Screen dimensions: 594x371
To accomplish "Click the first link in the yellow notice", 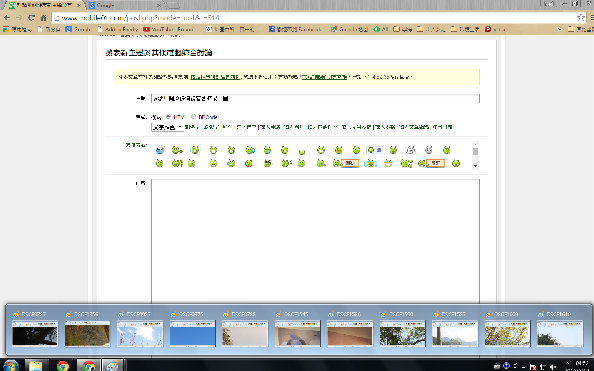I will [x=215, y=77].
